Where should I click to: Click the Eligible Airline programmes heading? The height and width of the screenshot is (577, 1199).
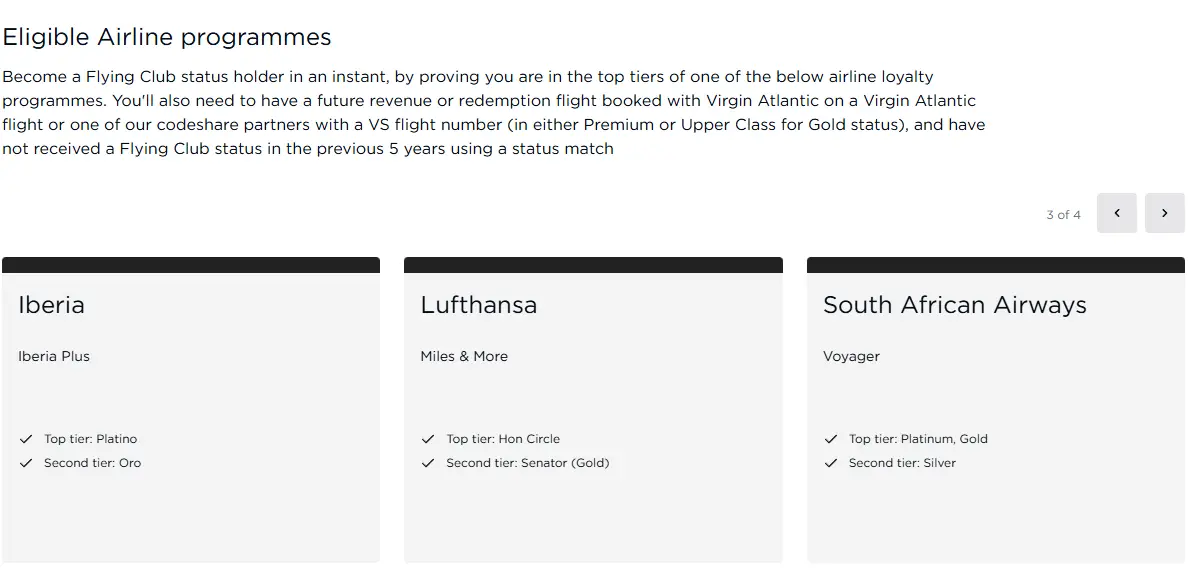167,38
